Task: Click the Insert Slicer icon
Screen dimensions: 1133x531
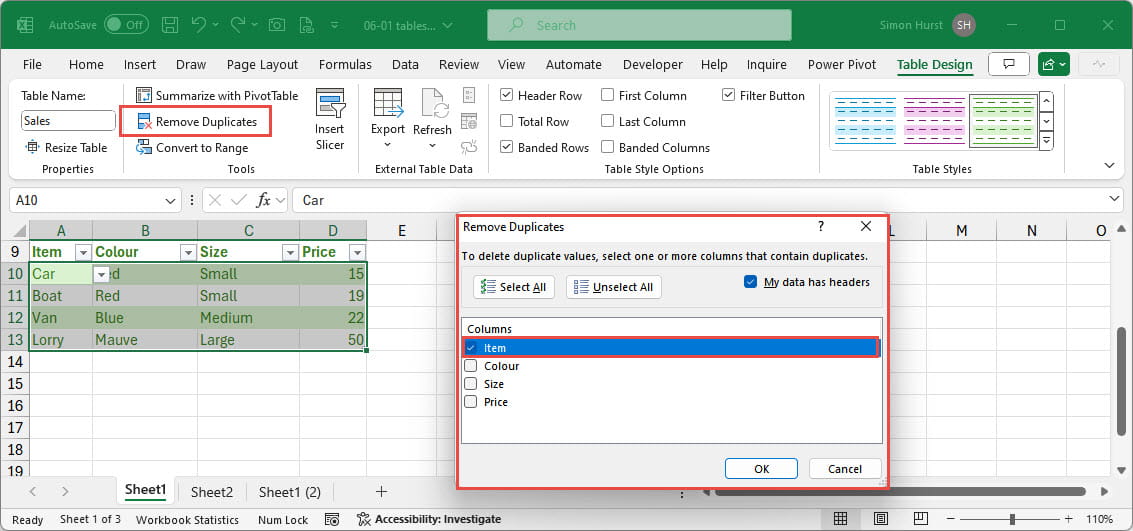Action: [x=329, y=104]
